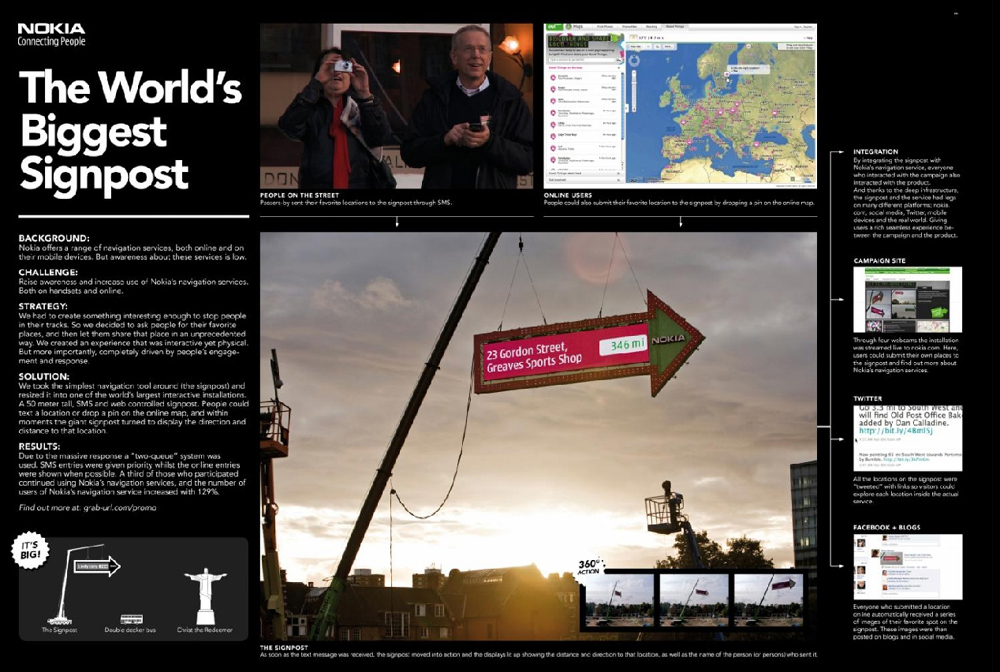Click the 360° Action badge

tap(590, 566)
